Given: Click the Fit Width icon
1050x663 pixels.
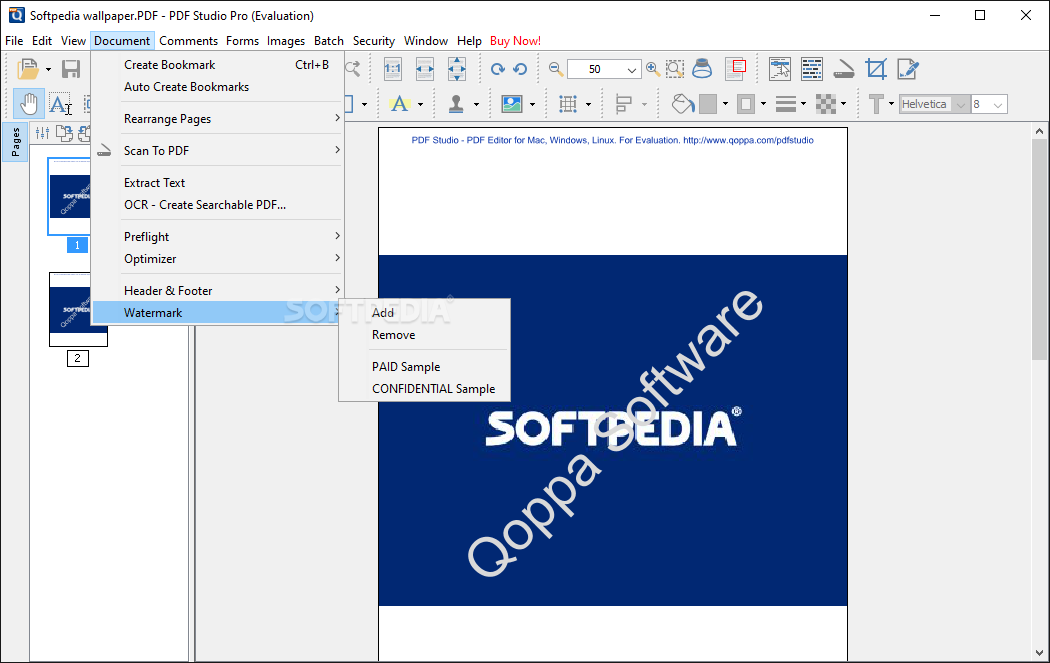Looking at the screenshot, I should (425, 68).
